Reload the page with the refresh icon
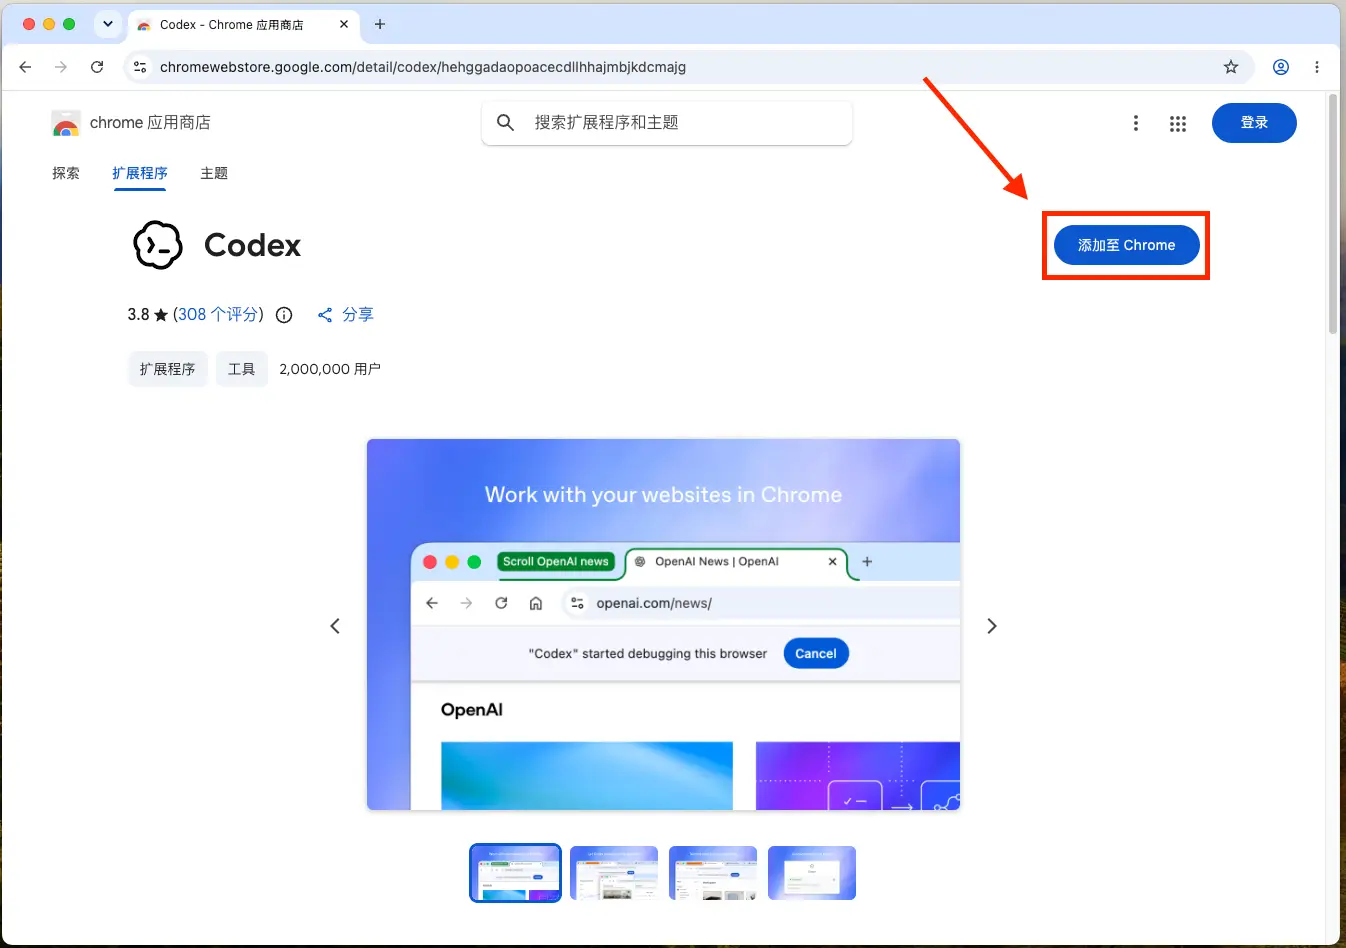 click(x=97, y=67)
